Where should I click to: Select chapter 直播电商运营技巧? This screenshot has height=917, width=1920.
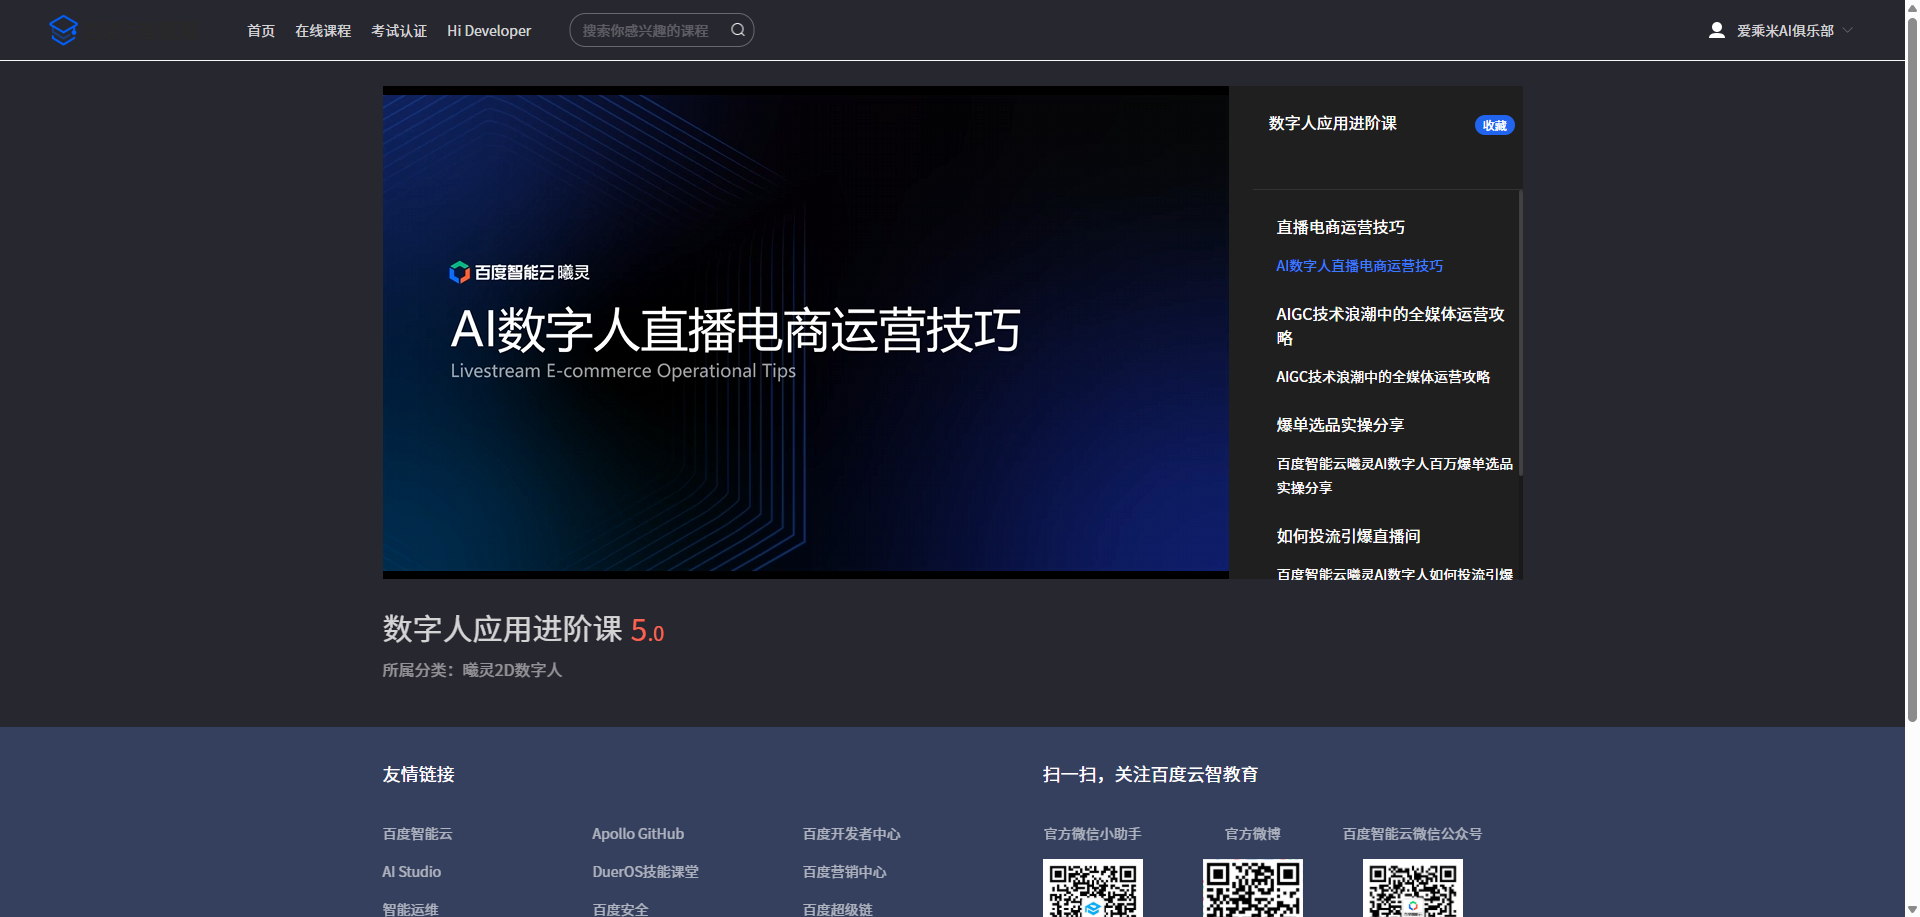1340,227
